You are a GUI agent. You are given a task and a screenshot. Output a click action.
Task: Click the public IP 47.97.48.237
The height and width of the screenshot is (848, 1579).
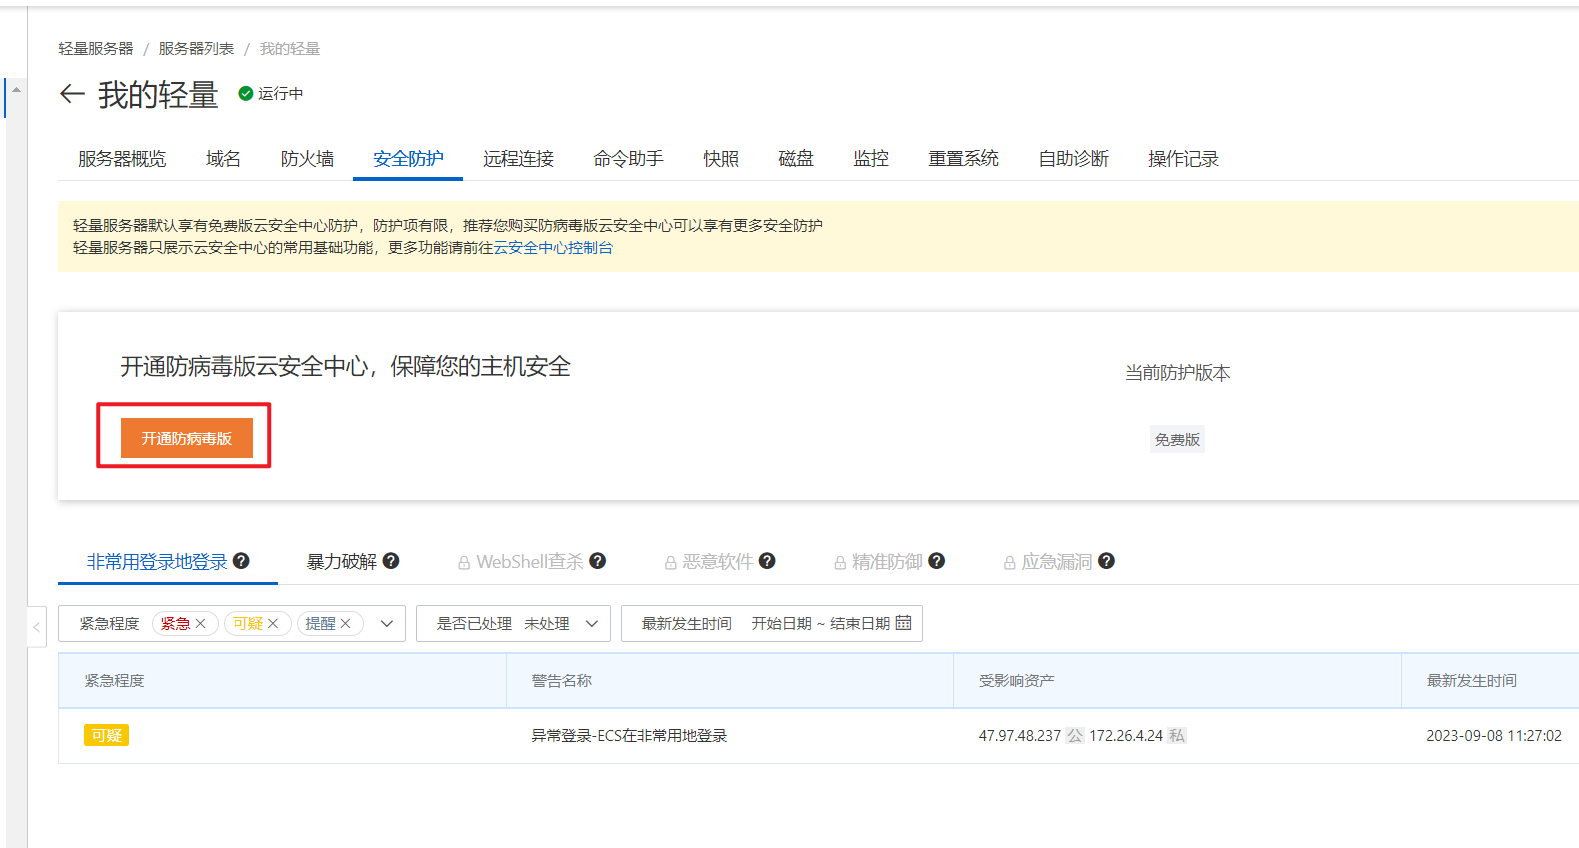(1020, 735)
